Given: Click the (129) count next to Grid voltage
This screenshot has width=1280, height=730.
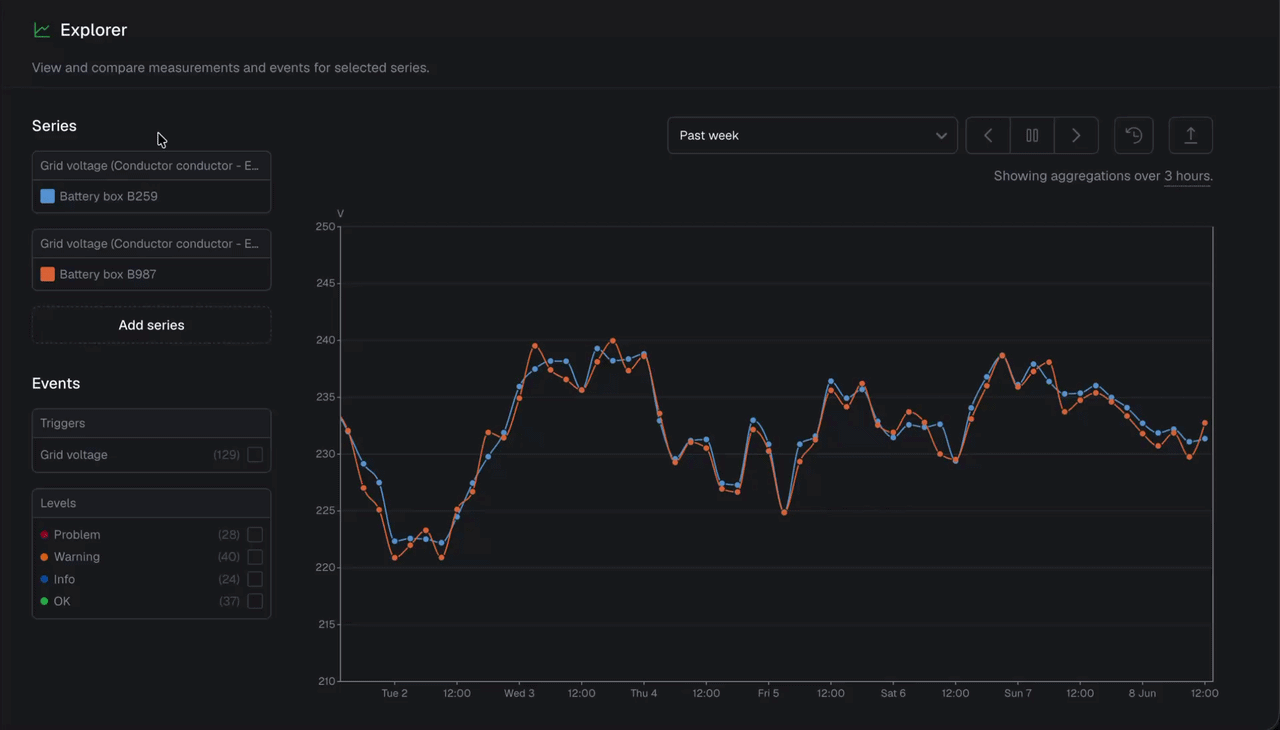Looking at the screenshot, I should (226, 455).
